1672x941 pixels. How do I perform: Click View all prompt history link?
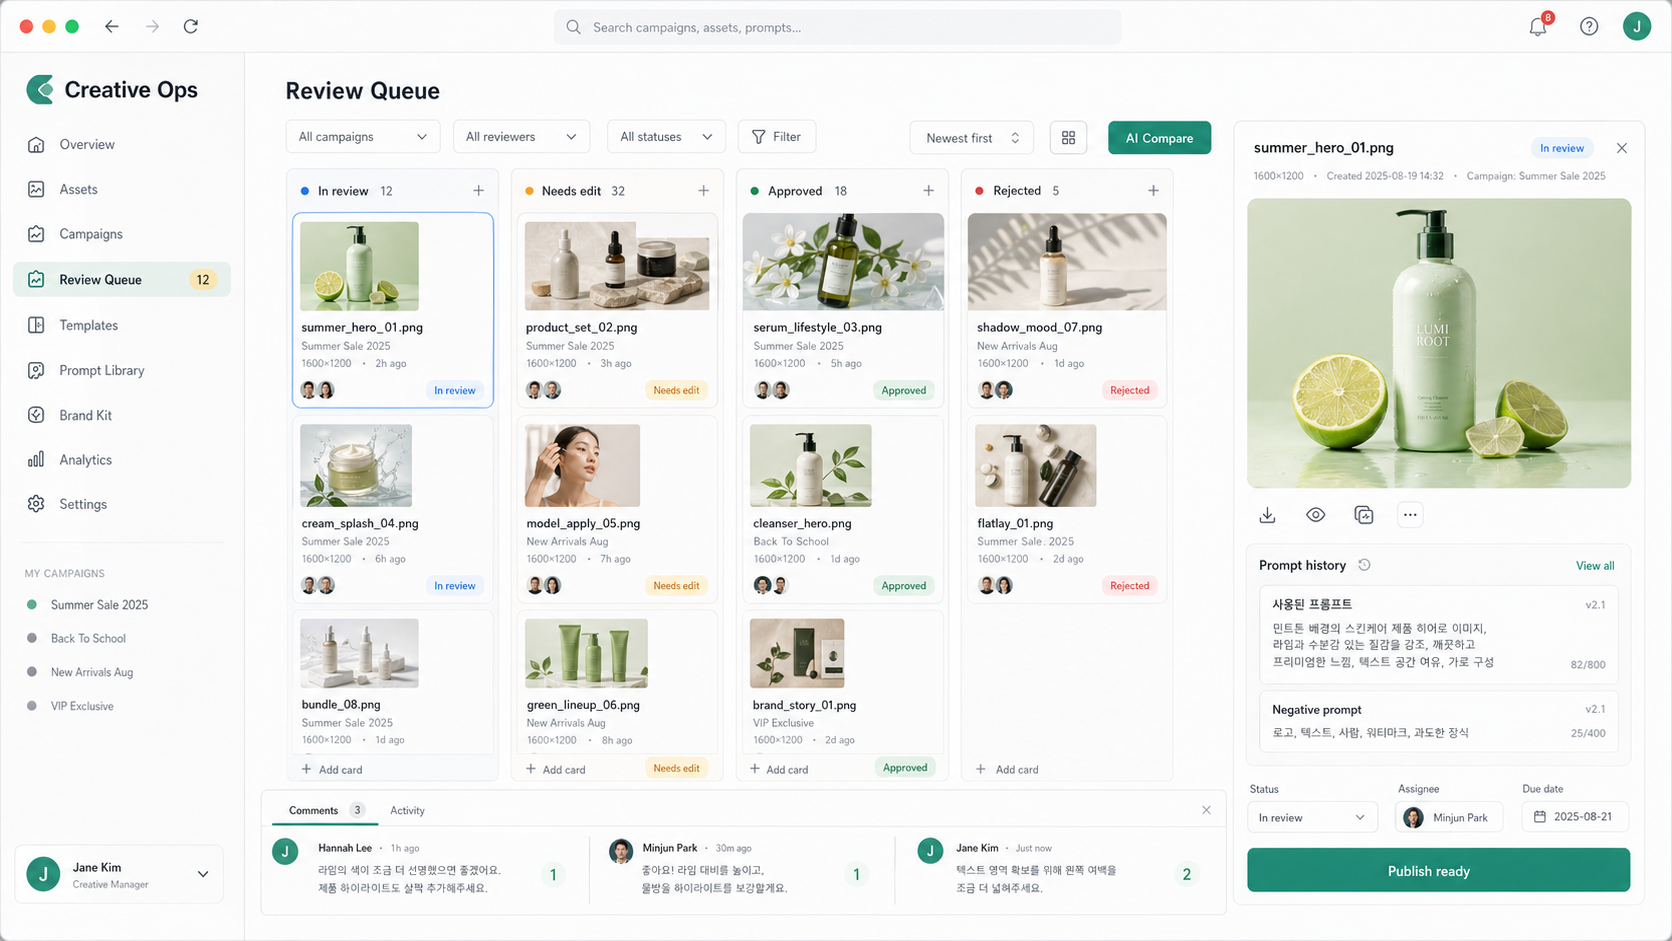[x=1594, y=566]
